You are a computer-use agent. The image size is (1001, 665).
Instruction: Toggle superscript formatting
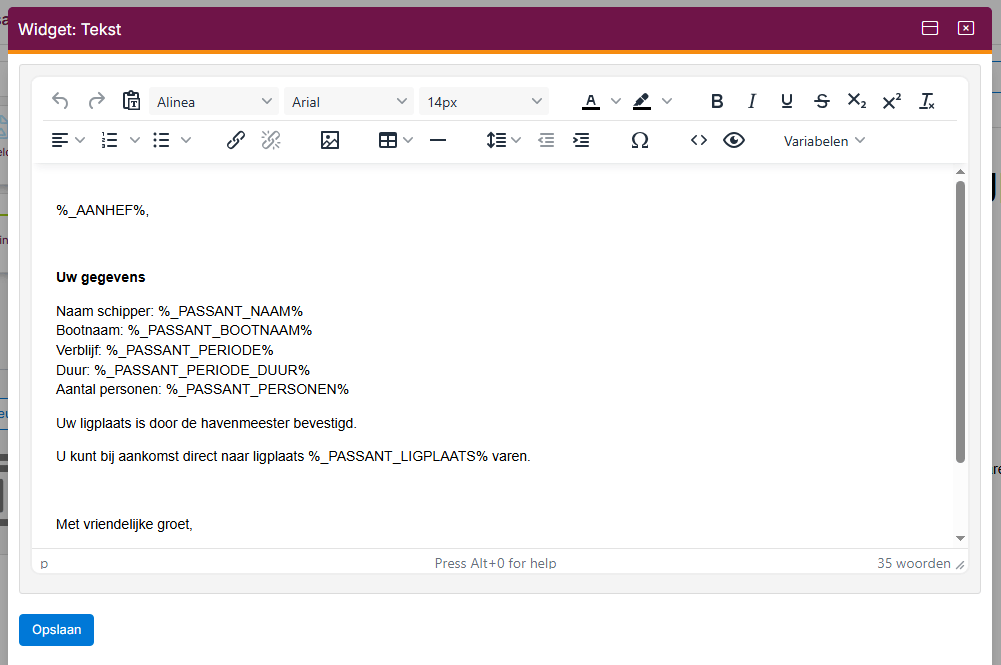tap(892, 101)
